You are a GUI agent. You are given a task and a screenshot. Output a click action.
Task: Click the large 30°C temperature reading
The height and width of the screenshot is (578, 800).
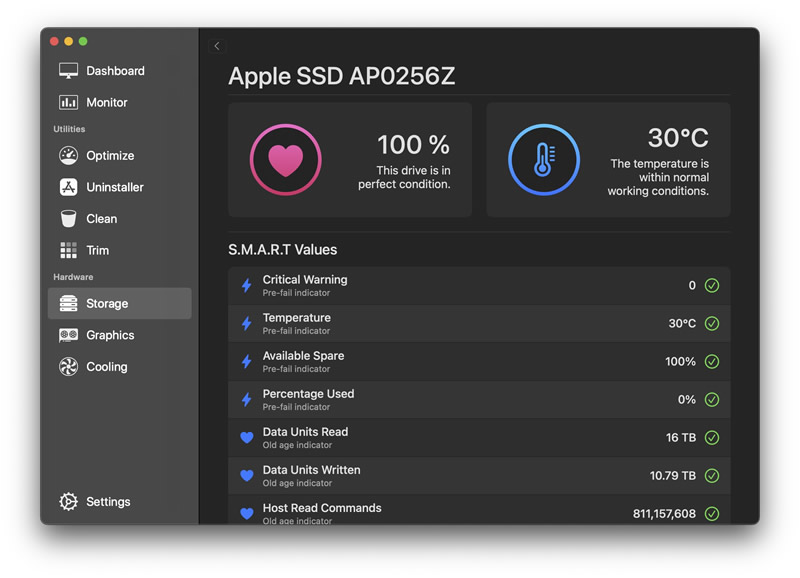[678, 138]
